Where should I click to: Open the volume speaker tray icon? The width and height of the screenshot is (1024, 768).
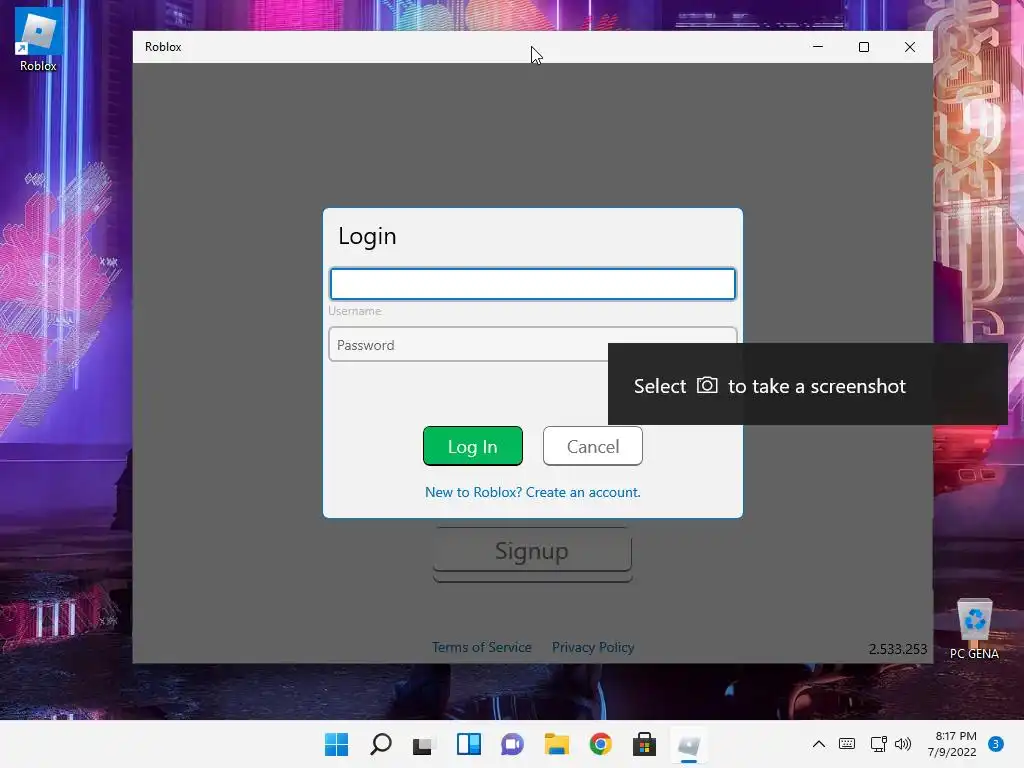coord(903,744)
